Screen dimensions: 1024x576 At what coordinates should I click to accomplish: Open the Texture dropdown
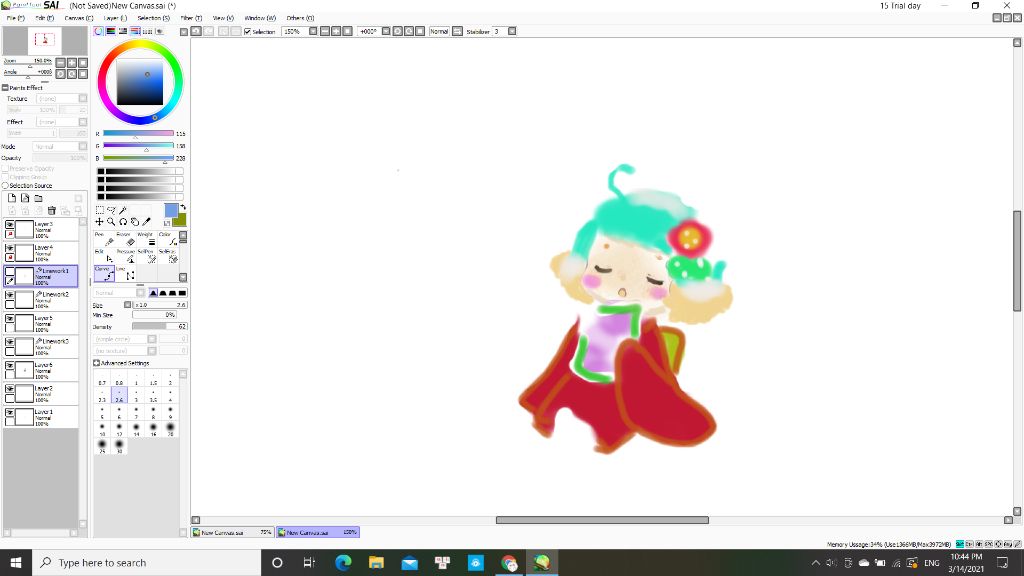tap(83, 99)
